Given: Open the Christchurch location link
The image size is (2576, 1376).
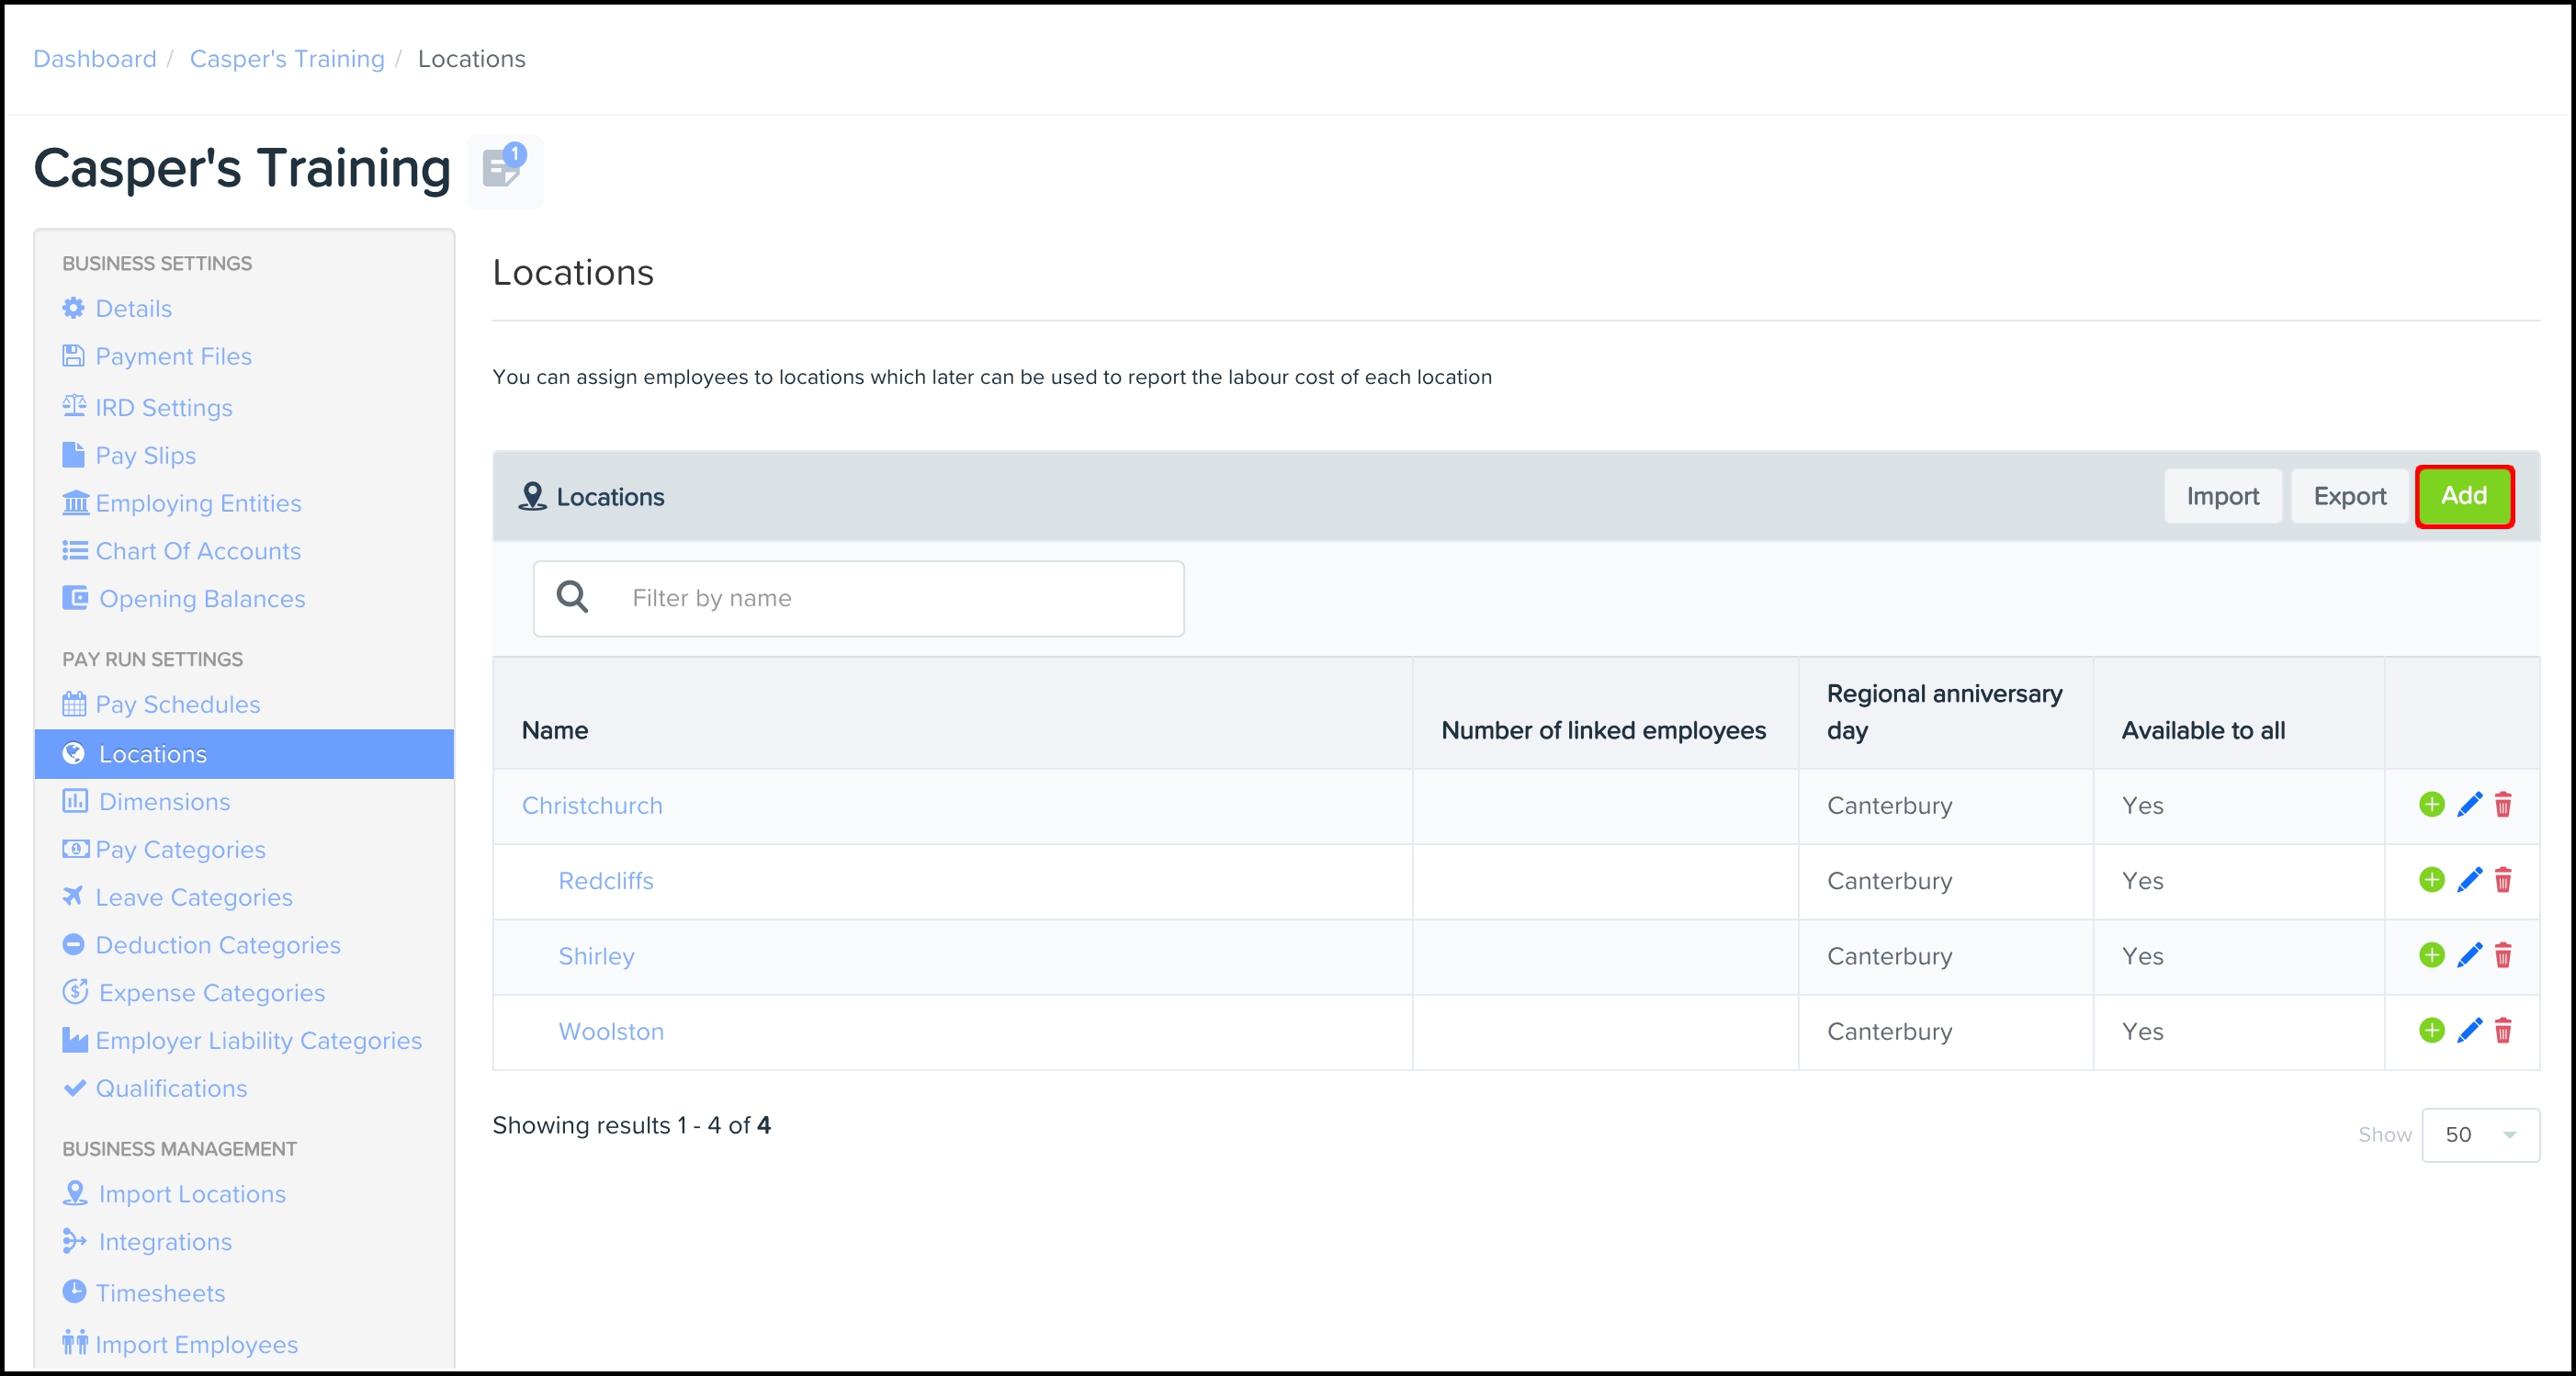Looking at the screenshot, I should 592,806.
